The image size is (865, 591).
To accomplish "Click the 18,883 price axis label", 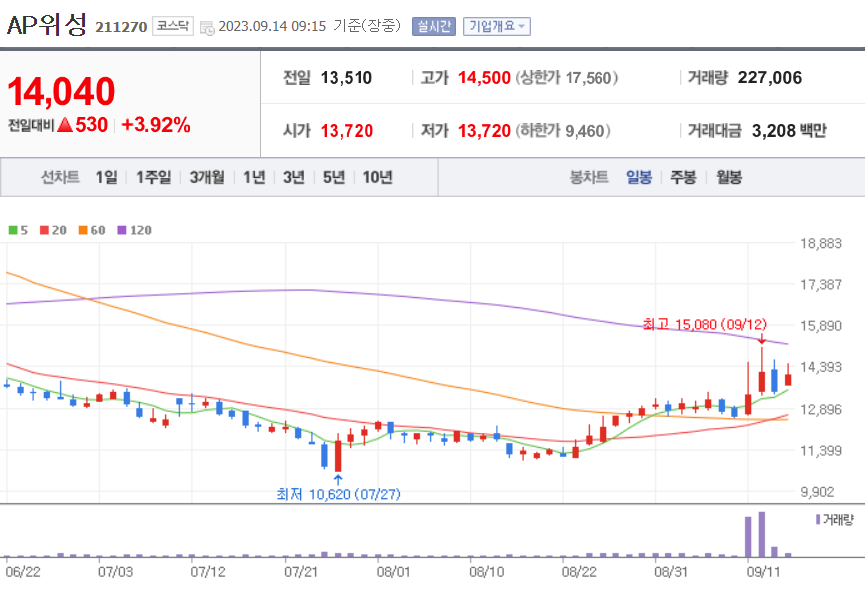I will [x=821, y=243].
